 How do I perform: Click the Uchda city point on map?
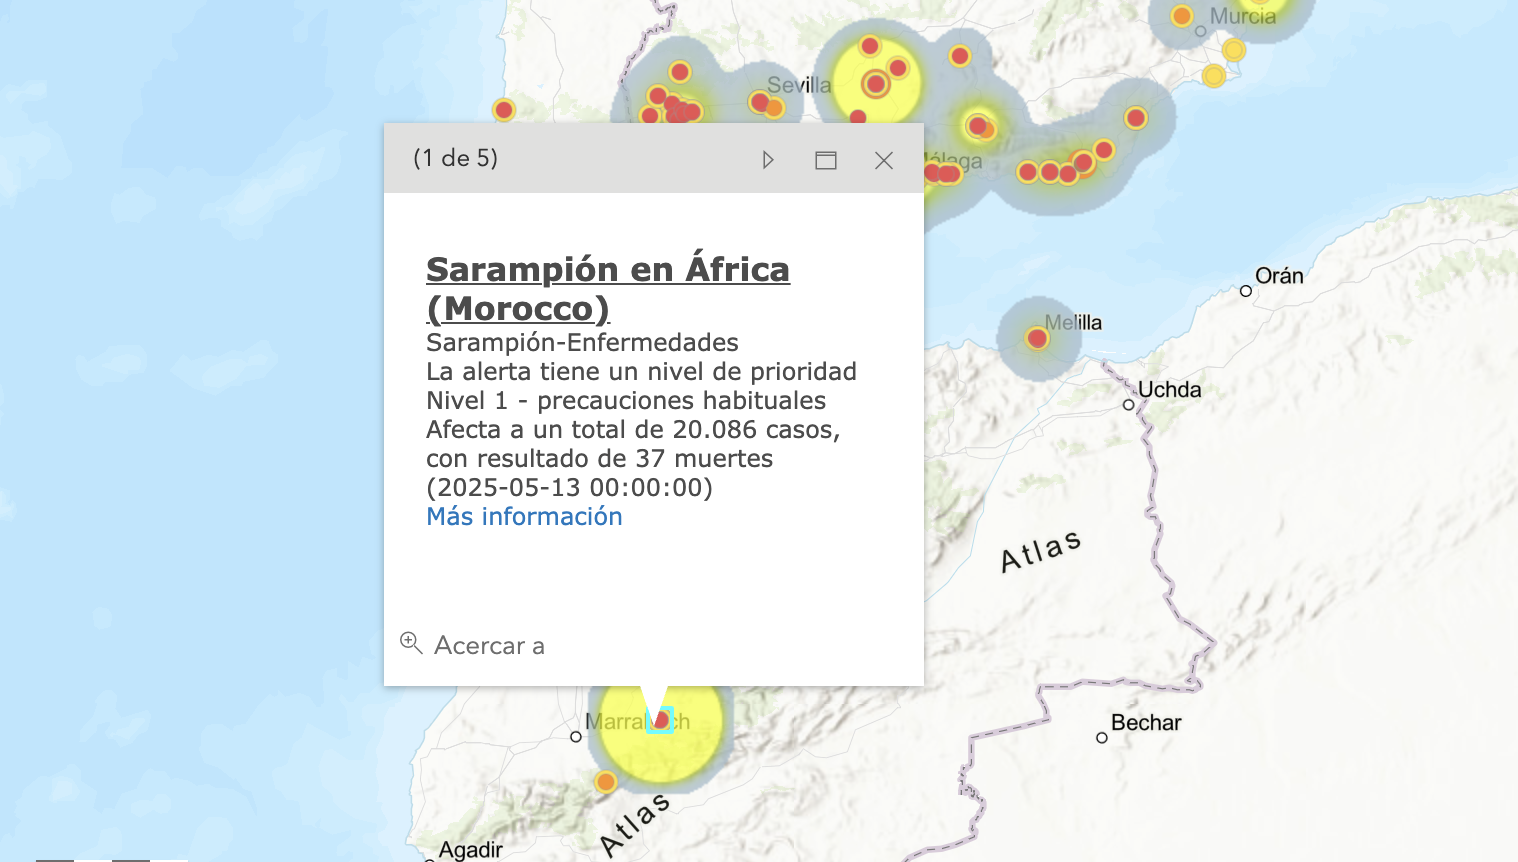(x=1128, y=405)
